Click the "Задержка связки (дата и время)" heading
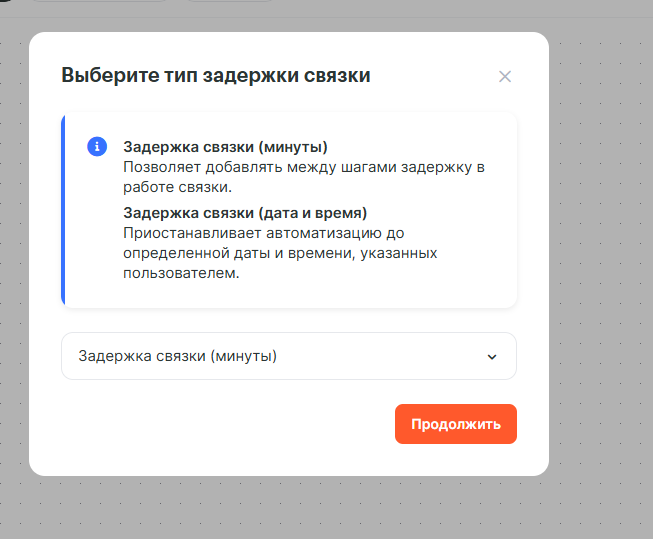This screenshot has height=539, width=653. click(x=245, y=212)
